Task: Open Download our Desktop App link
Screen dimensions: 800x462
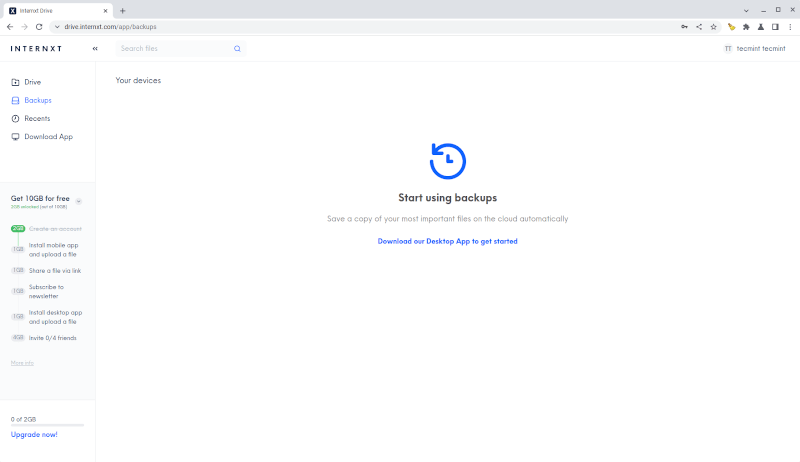Action: coord(447,241)
